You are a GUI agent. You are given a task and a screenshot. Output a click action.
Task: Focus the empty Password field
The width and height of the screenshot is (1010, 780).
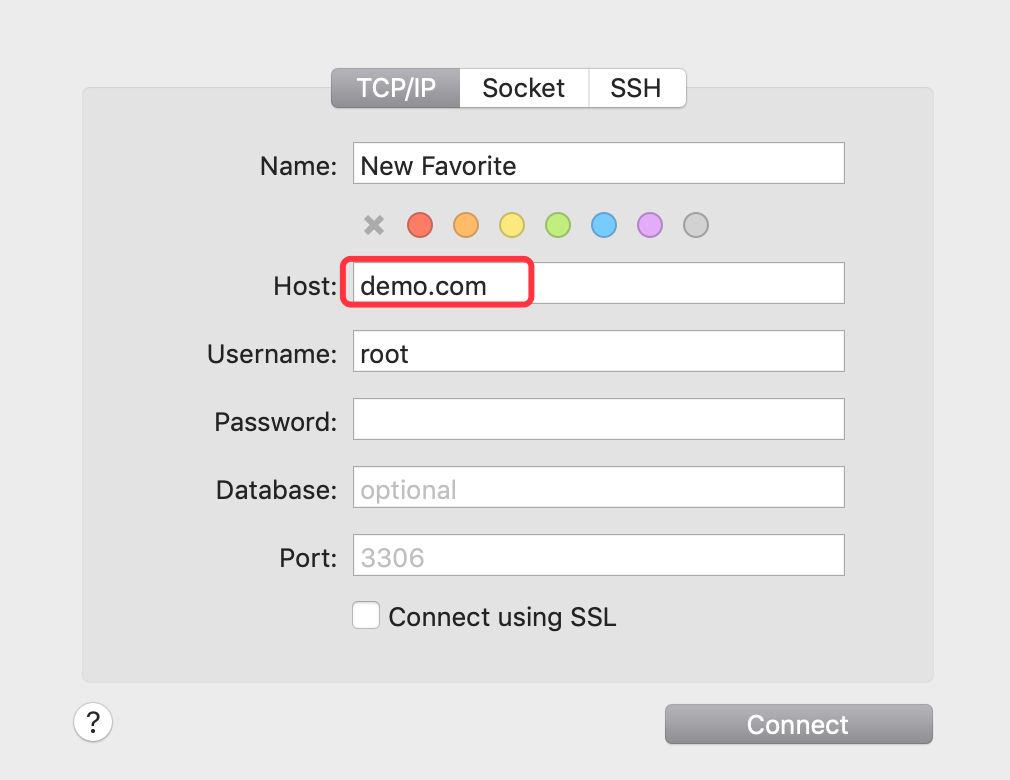[598, 419]
